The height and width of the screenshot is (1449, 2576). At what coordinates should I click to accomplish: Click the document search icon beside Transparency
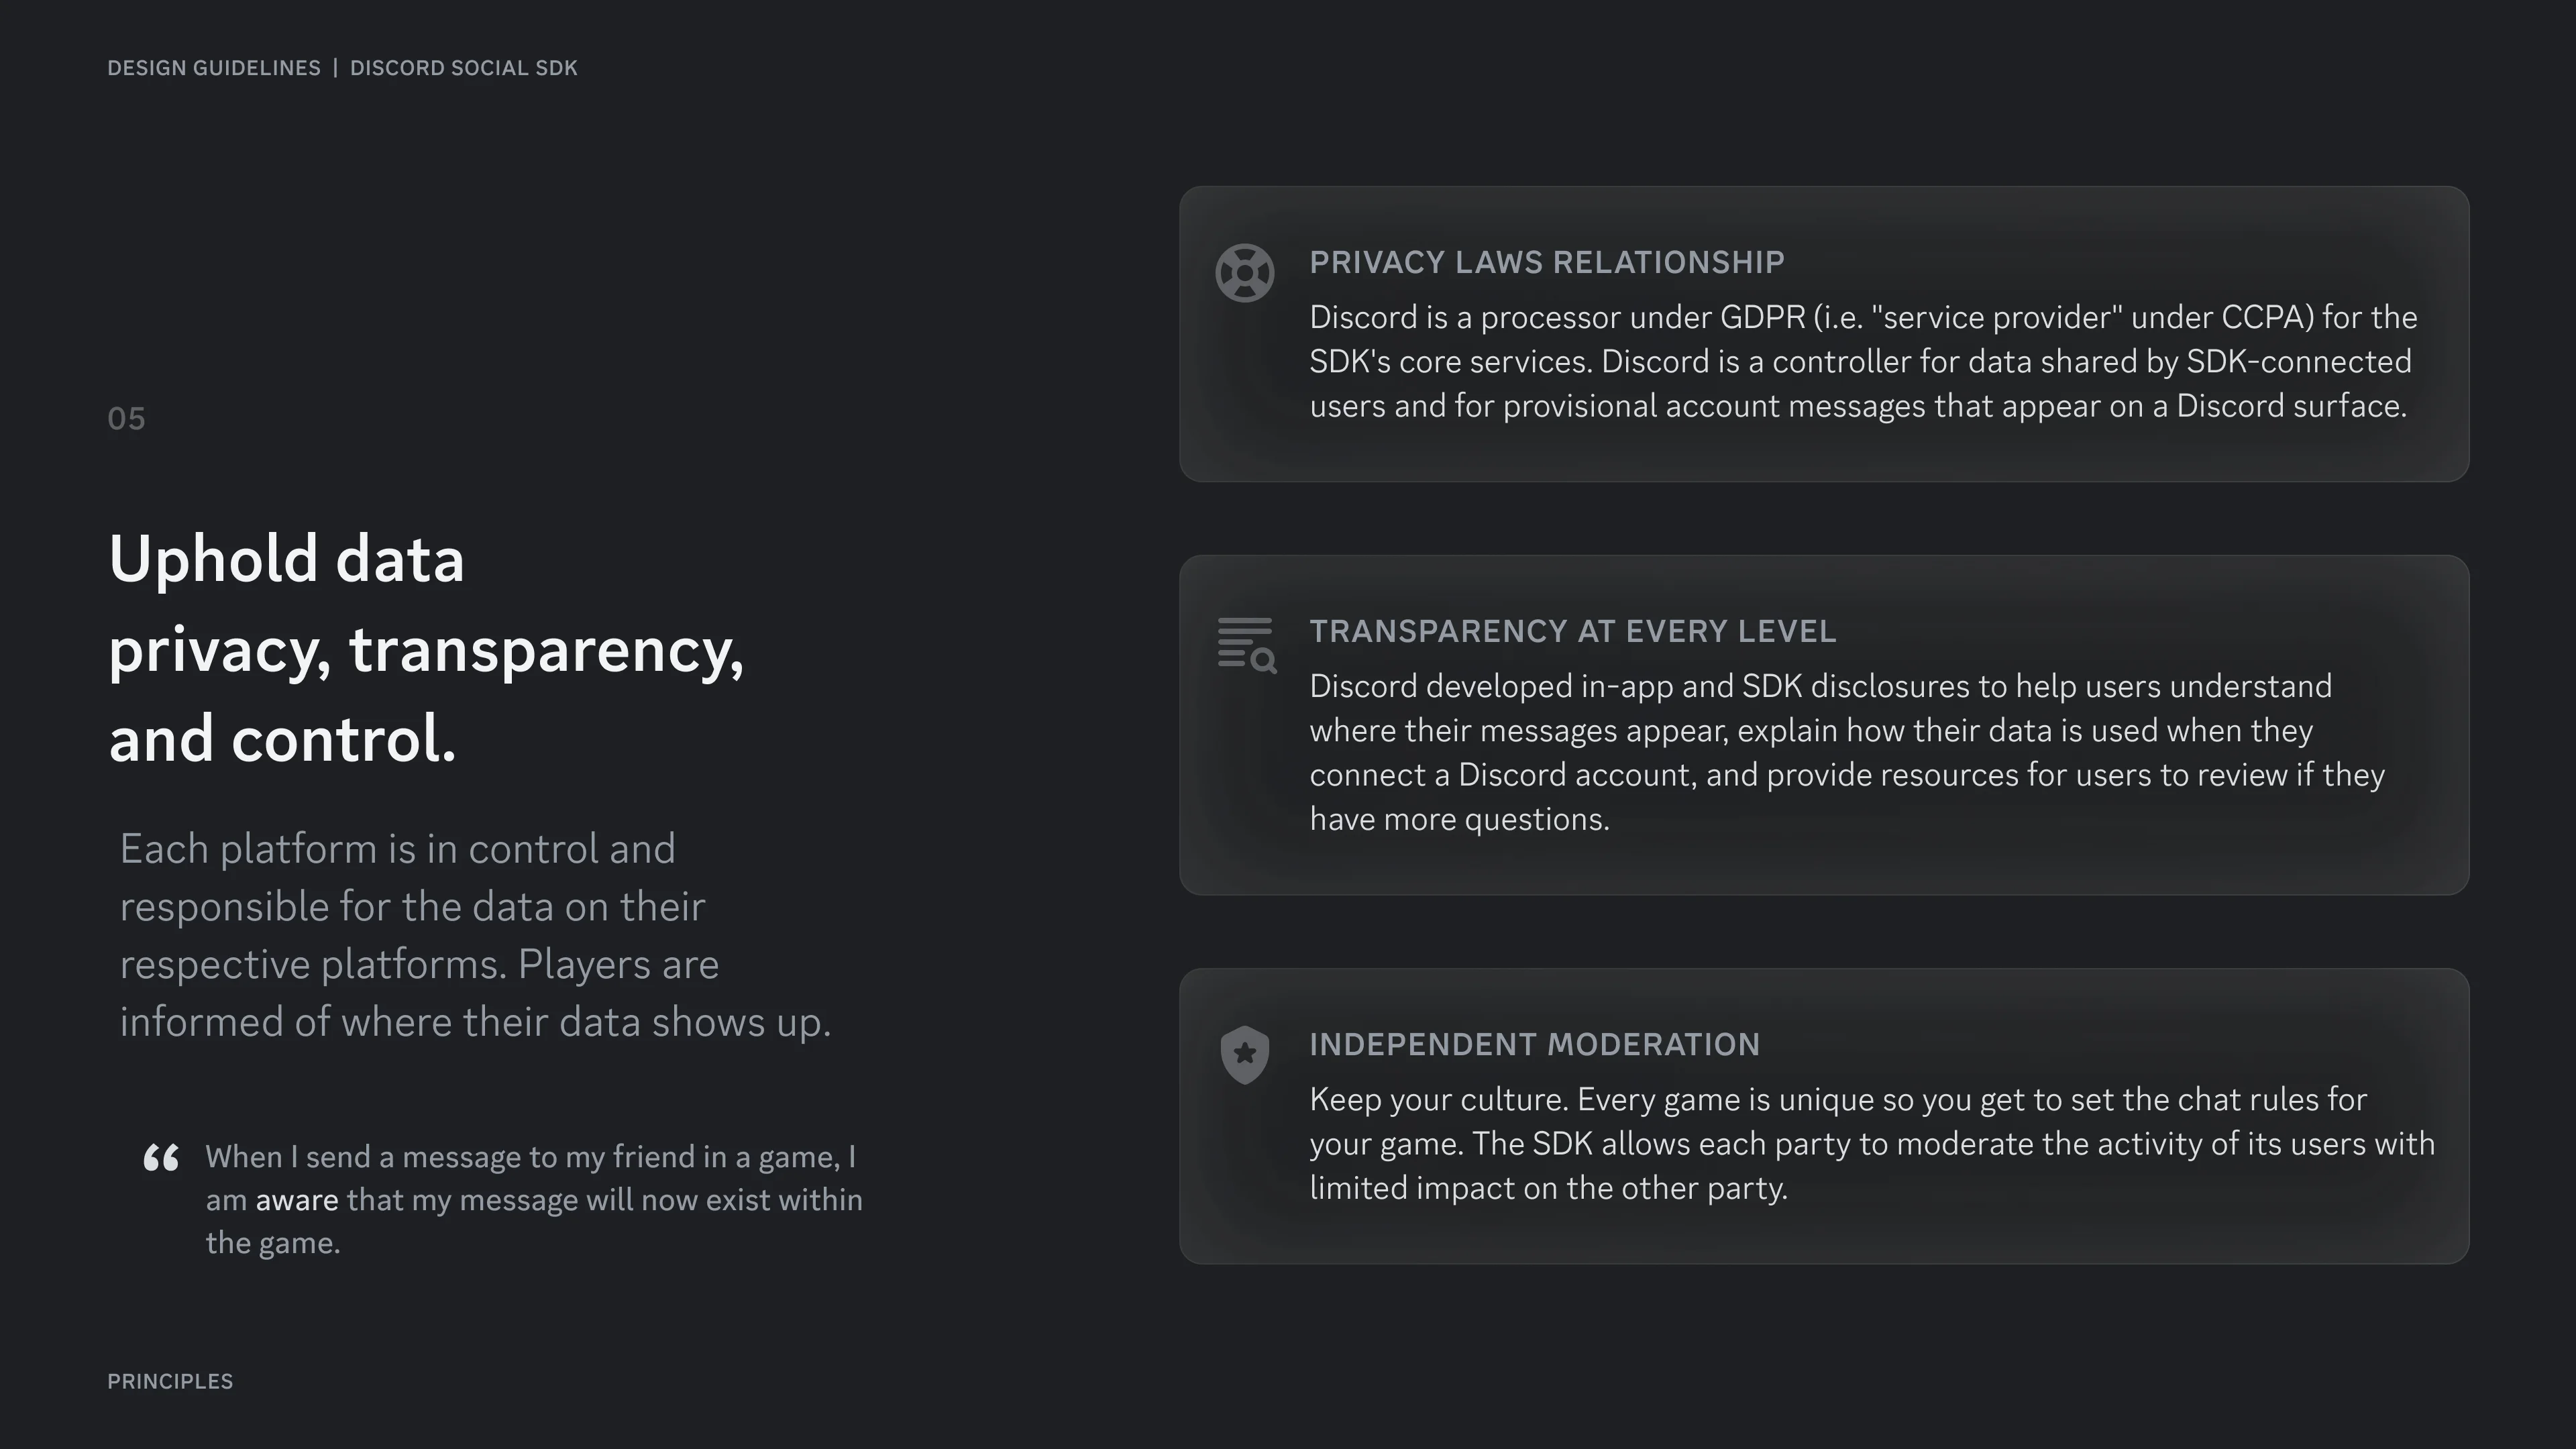(1246, 645)
